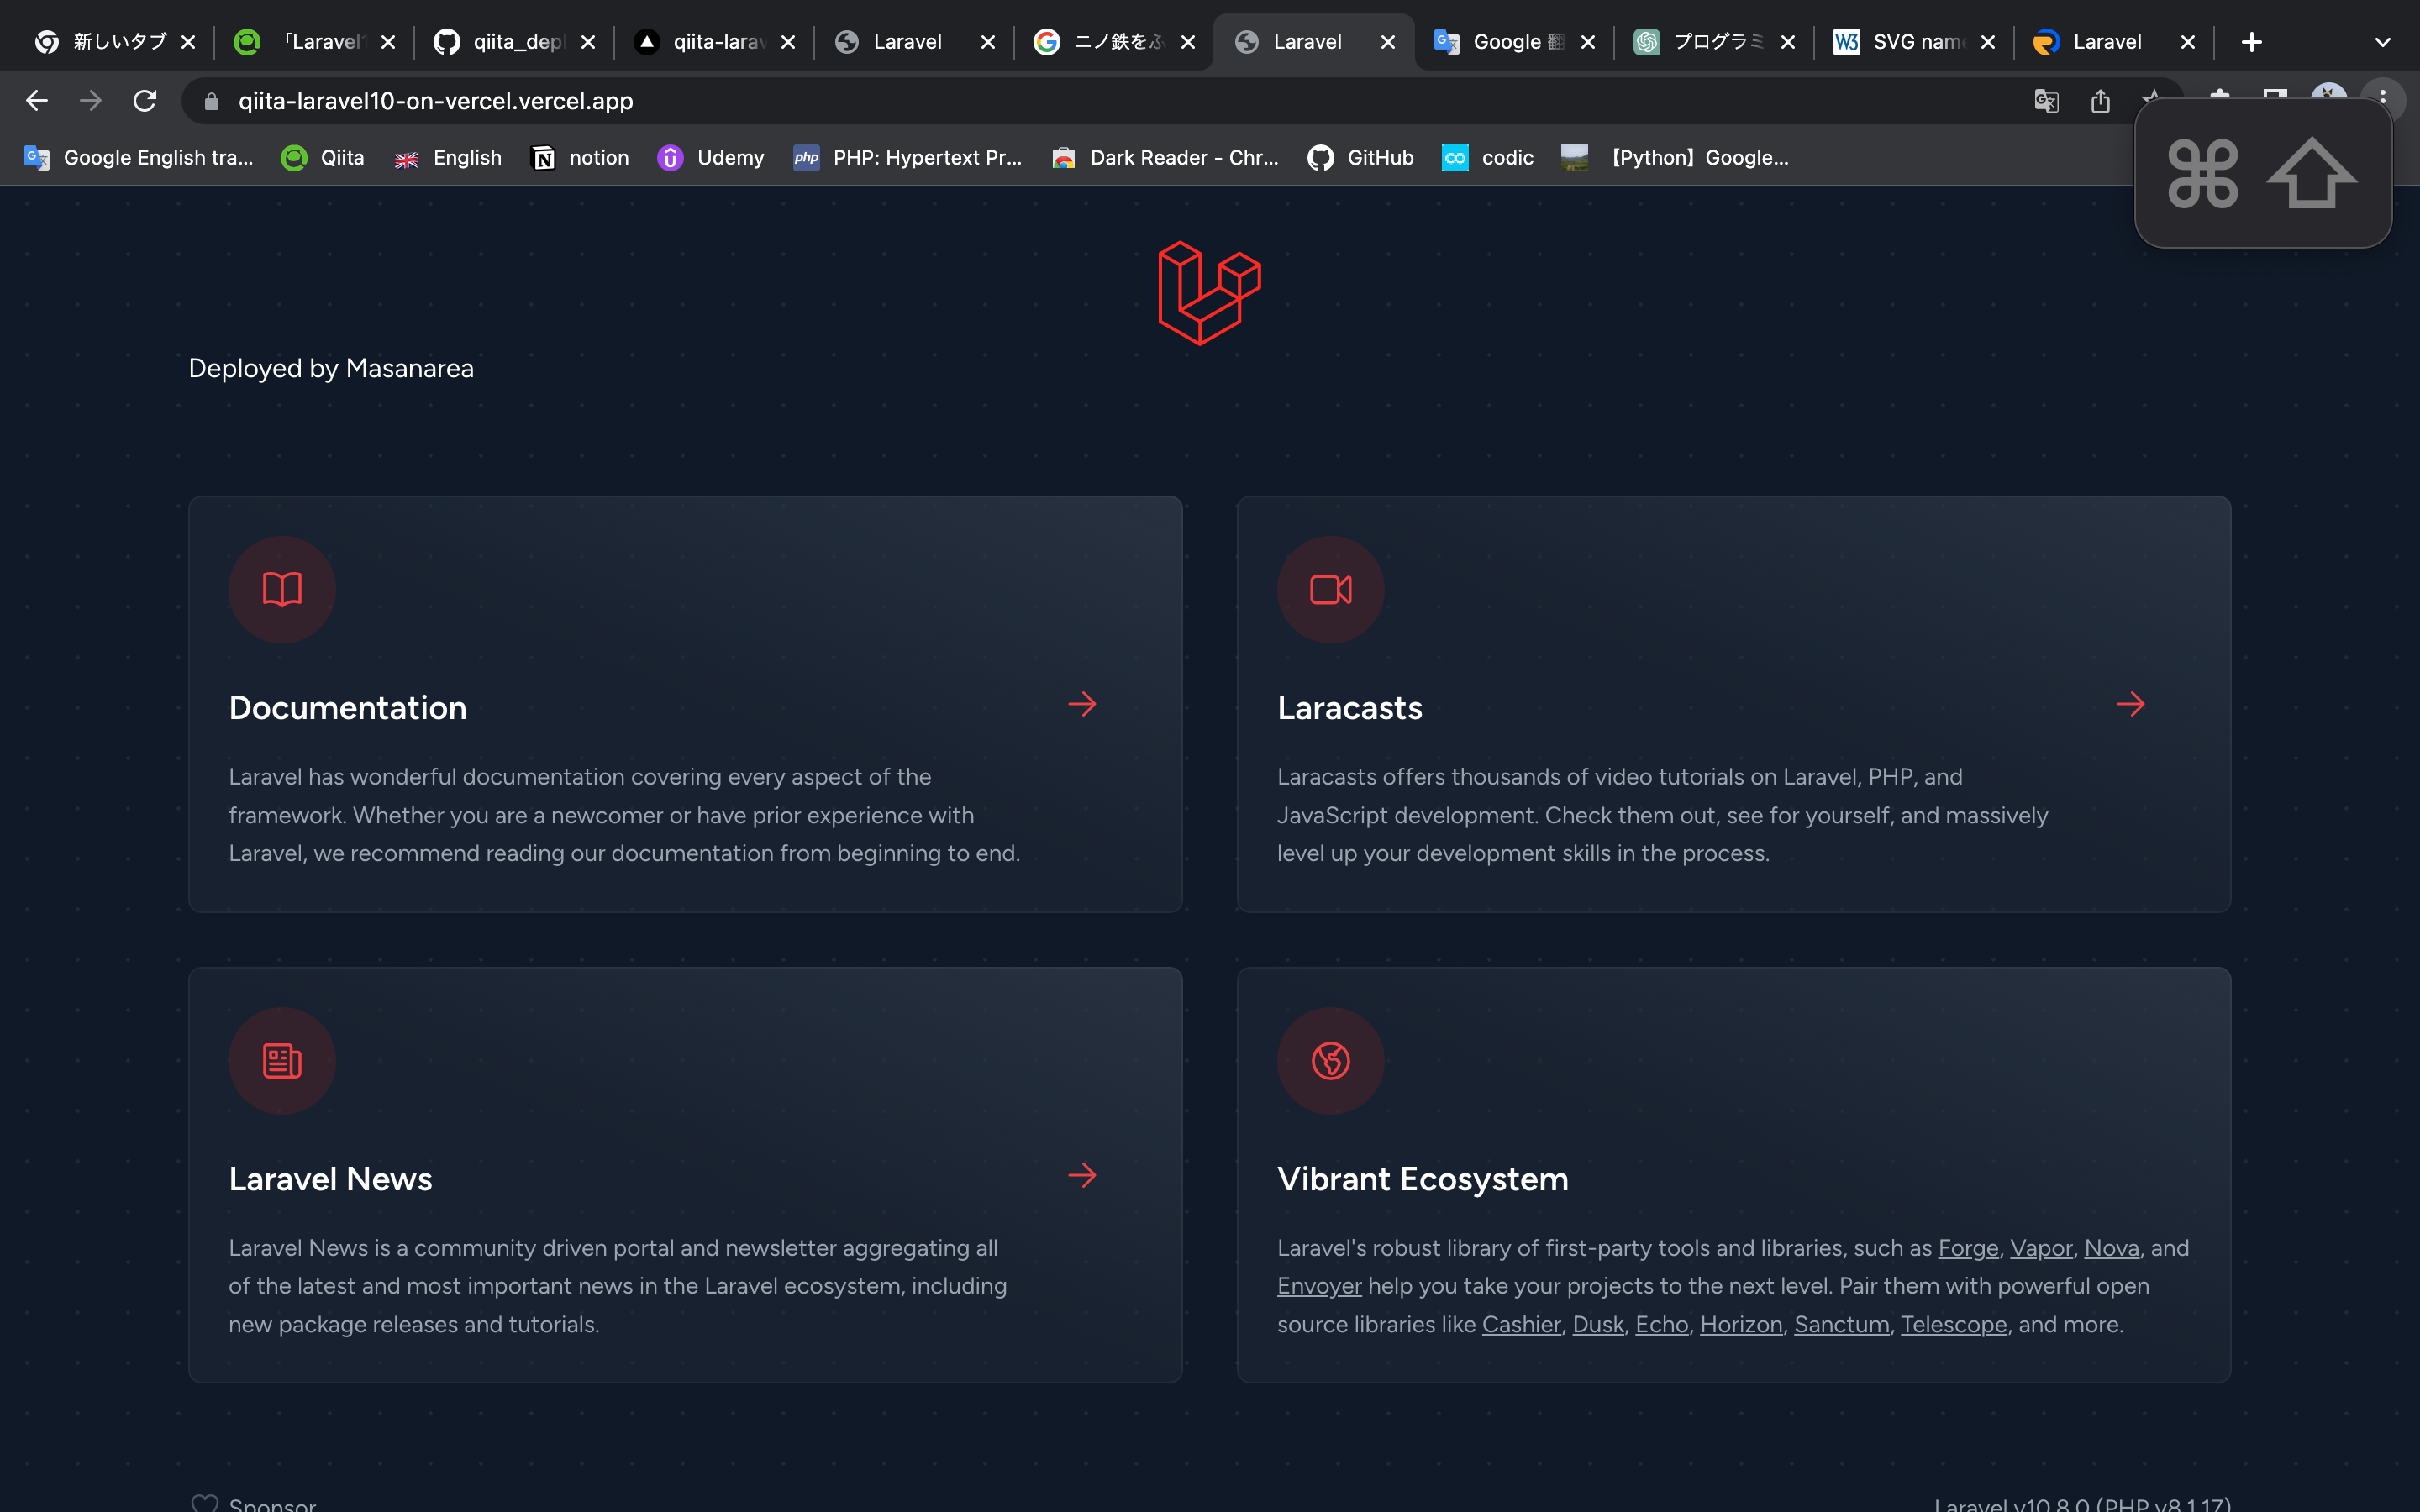Switch to the SVG name tab
The image size is (2420, 1512).
click(x=1911, y=41)
